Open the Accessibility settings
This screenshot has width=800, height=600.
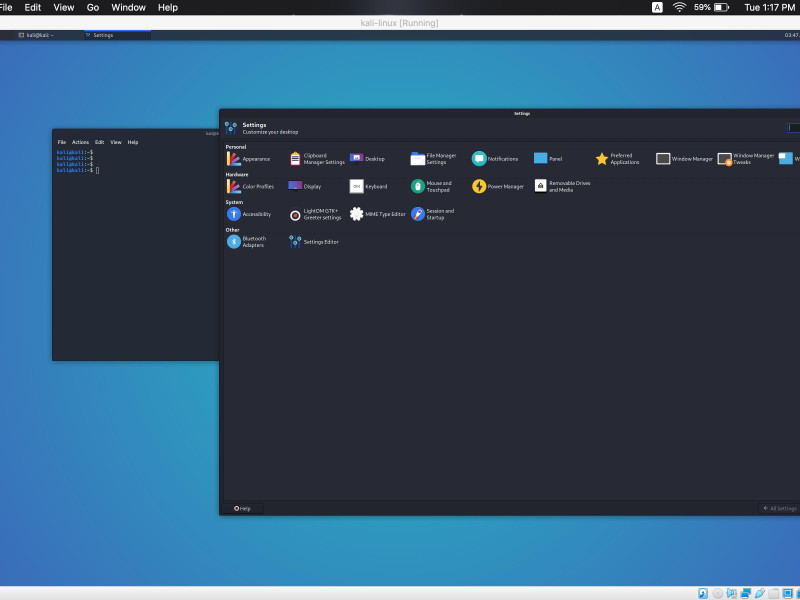[249, 214]
